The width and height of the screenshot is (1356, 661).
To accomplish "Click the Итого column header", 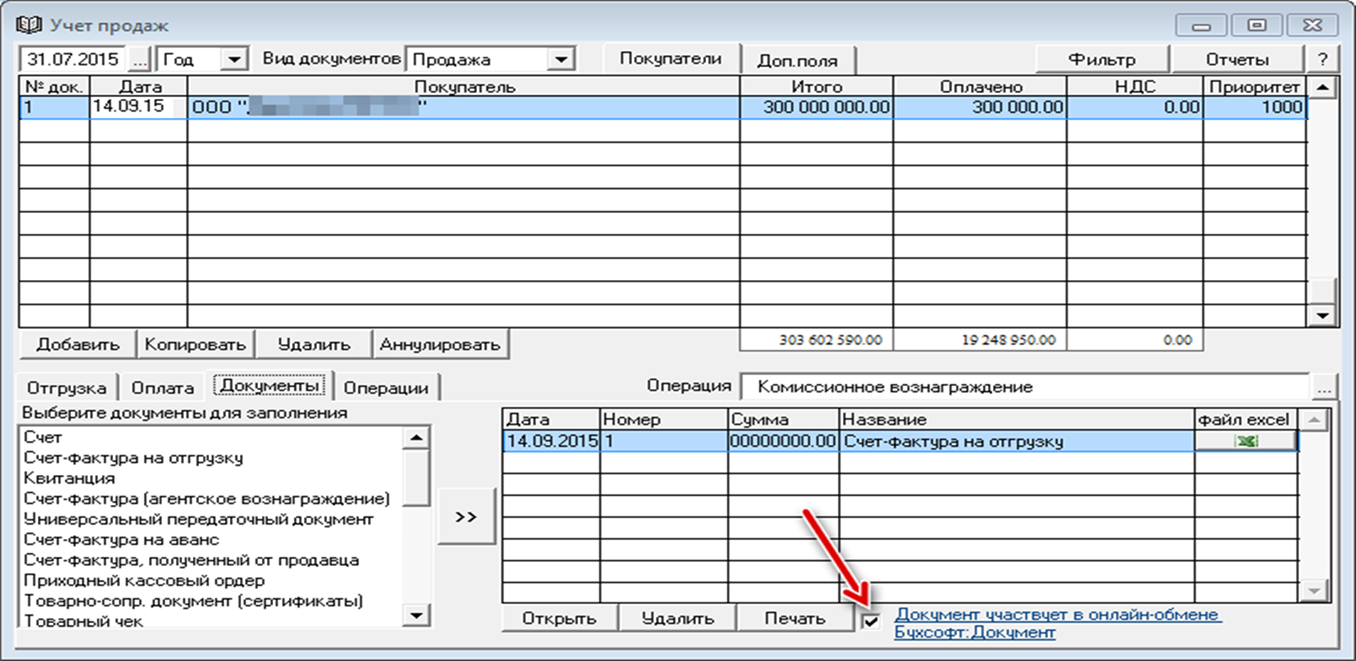I will [816, 87].
